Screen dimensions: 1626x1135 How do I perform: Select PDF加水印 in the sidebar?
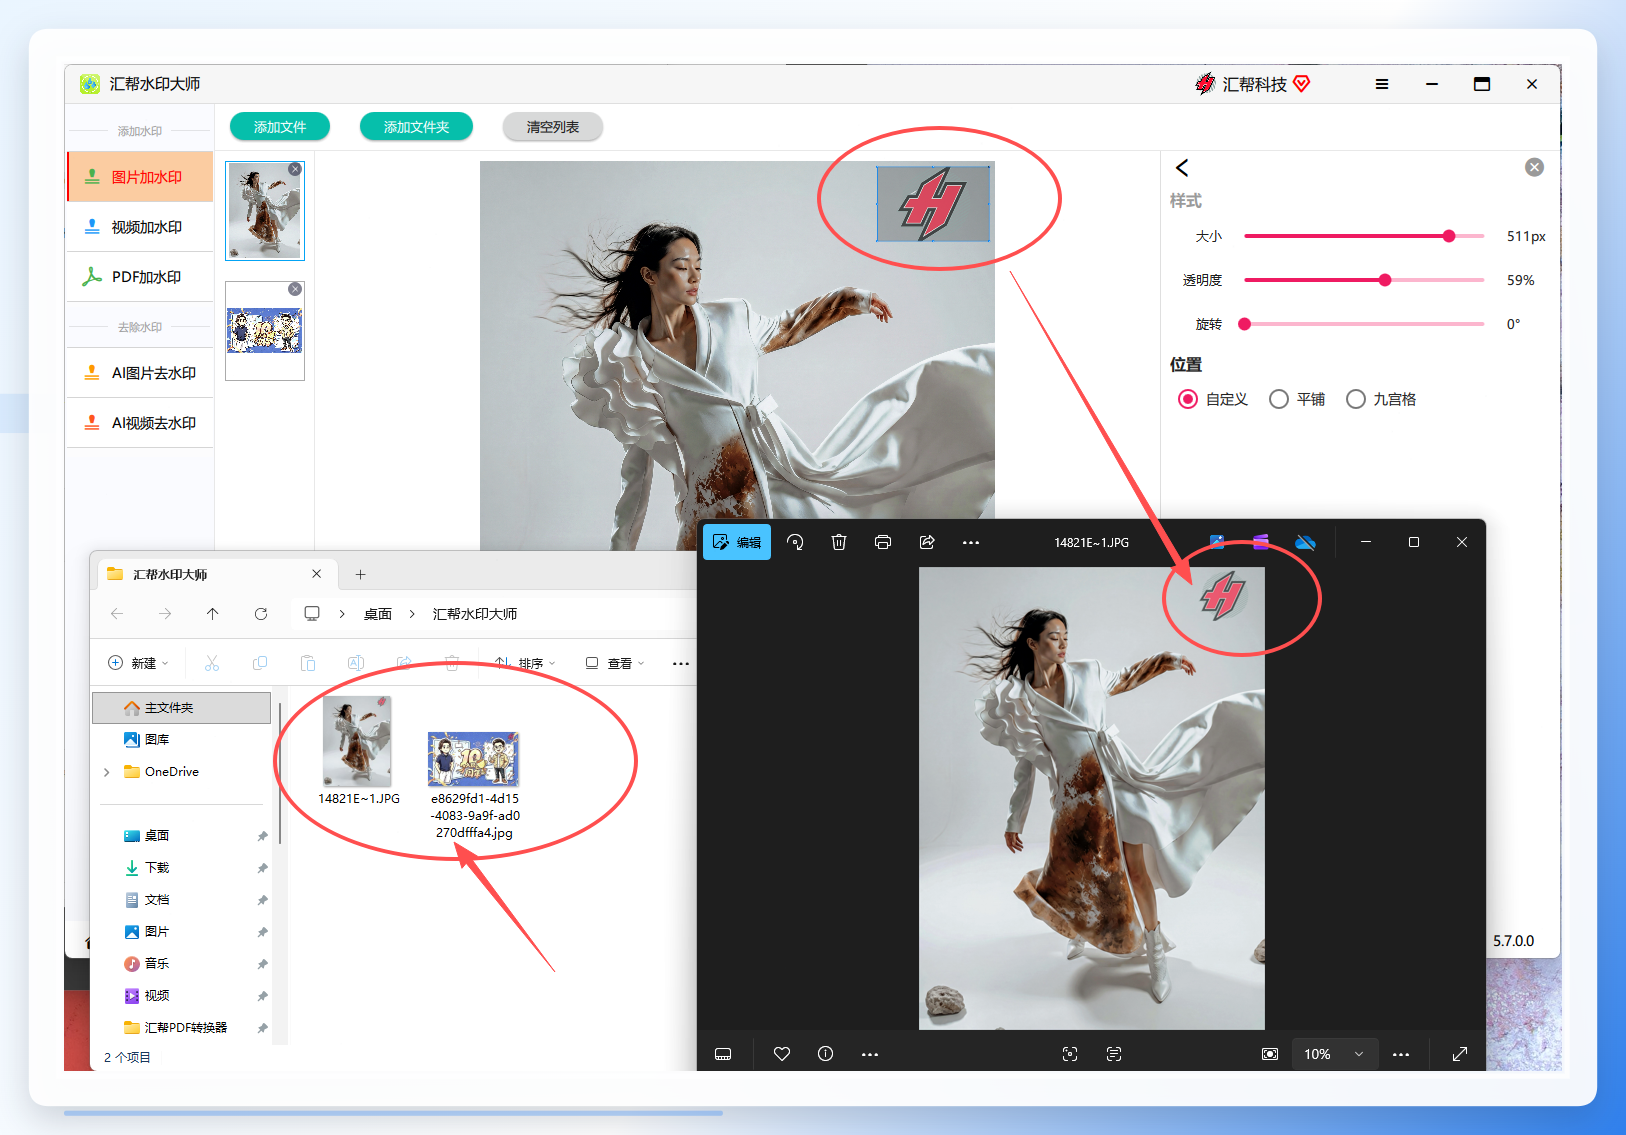tap(140, 277)
